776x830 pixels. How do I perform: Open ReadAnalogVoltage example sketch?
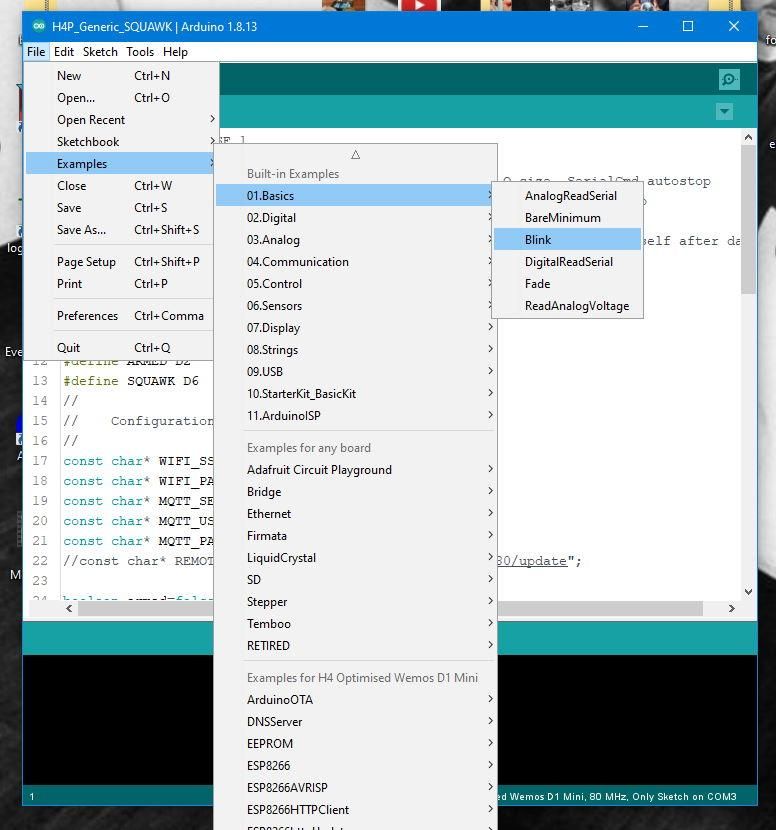click(567, 305)
